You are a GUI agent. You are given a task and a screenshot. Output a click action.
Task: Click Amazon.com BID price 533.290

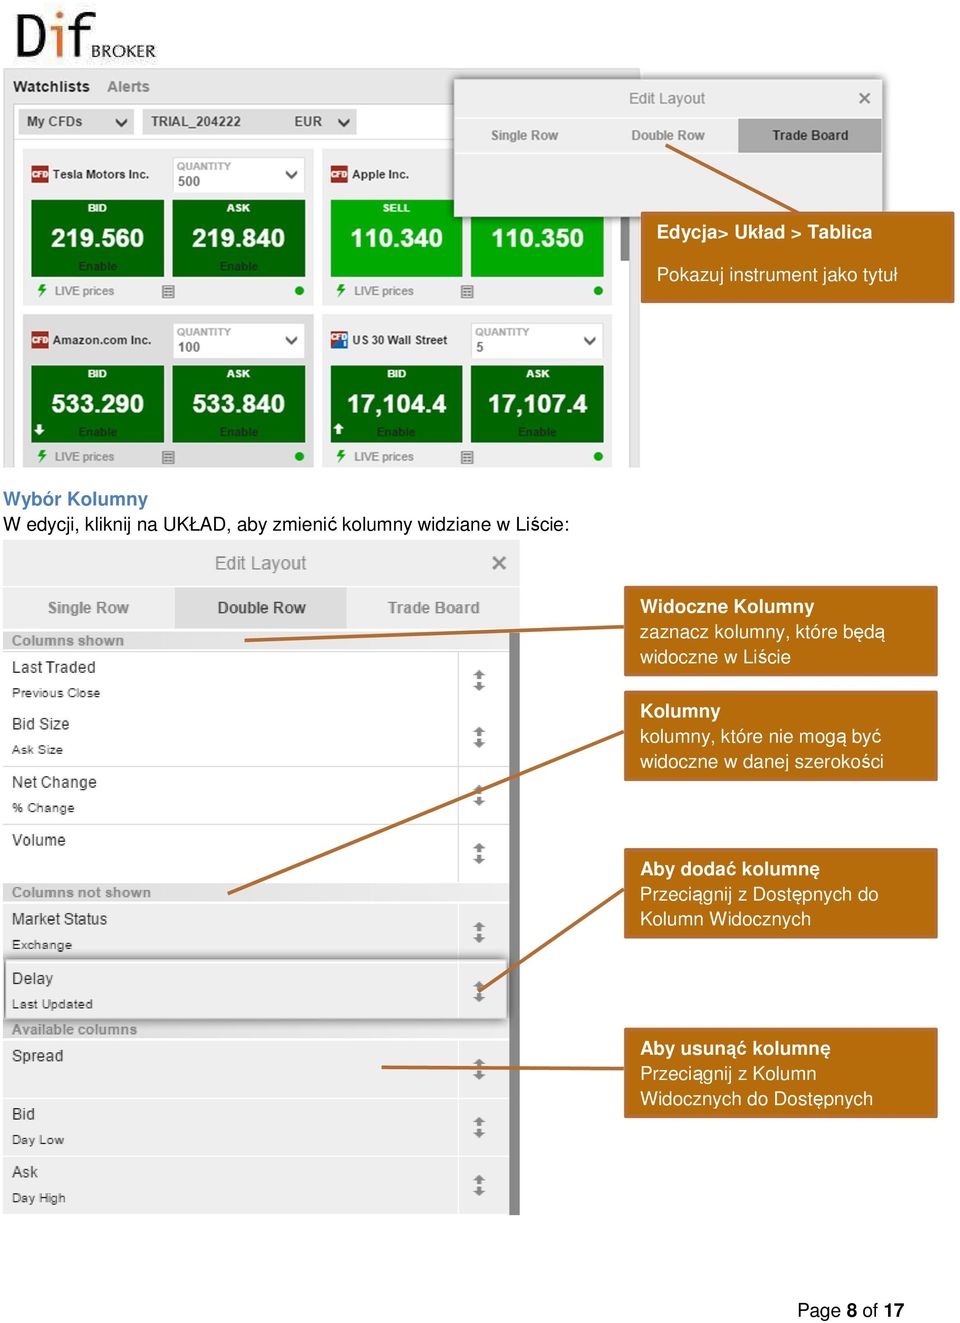coord(97,404)
